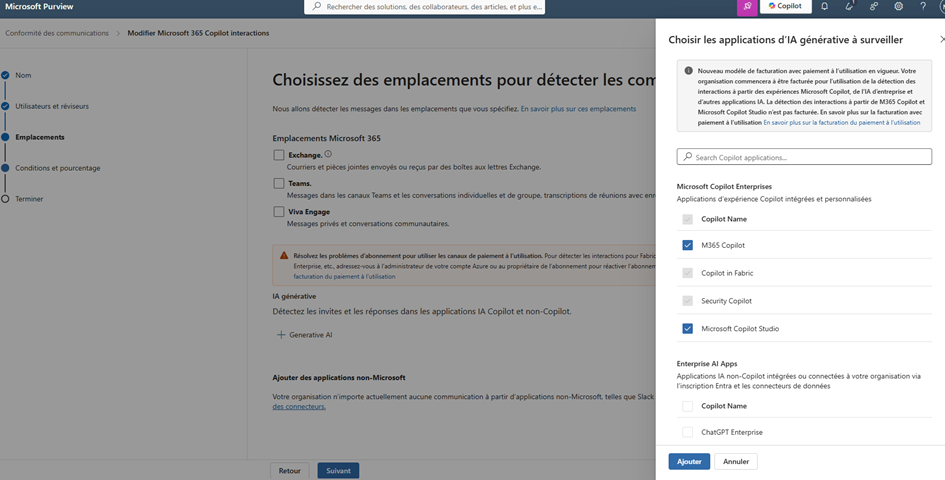Viewport: 945px width, 480px height.
Task: Close the generative AI apps panel
Action: (941, 39)
